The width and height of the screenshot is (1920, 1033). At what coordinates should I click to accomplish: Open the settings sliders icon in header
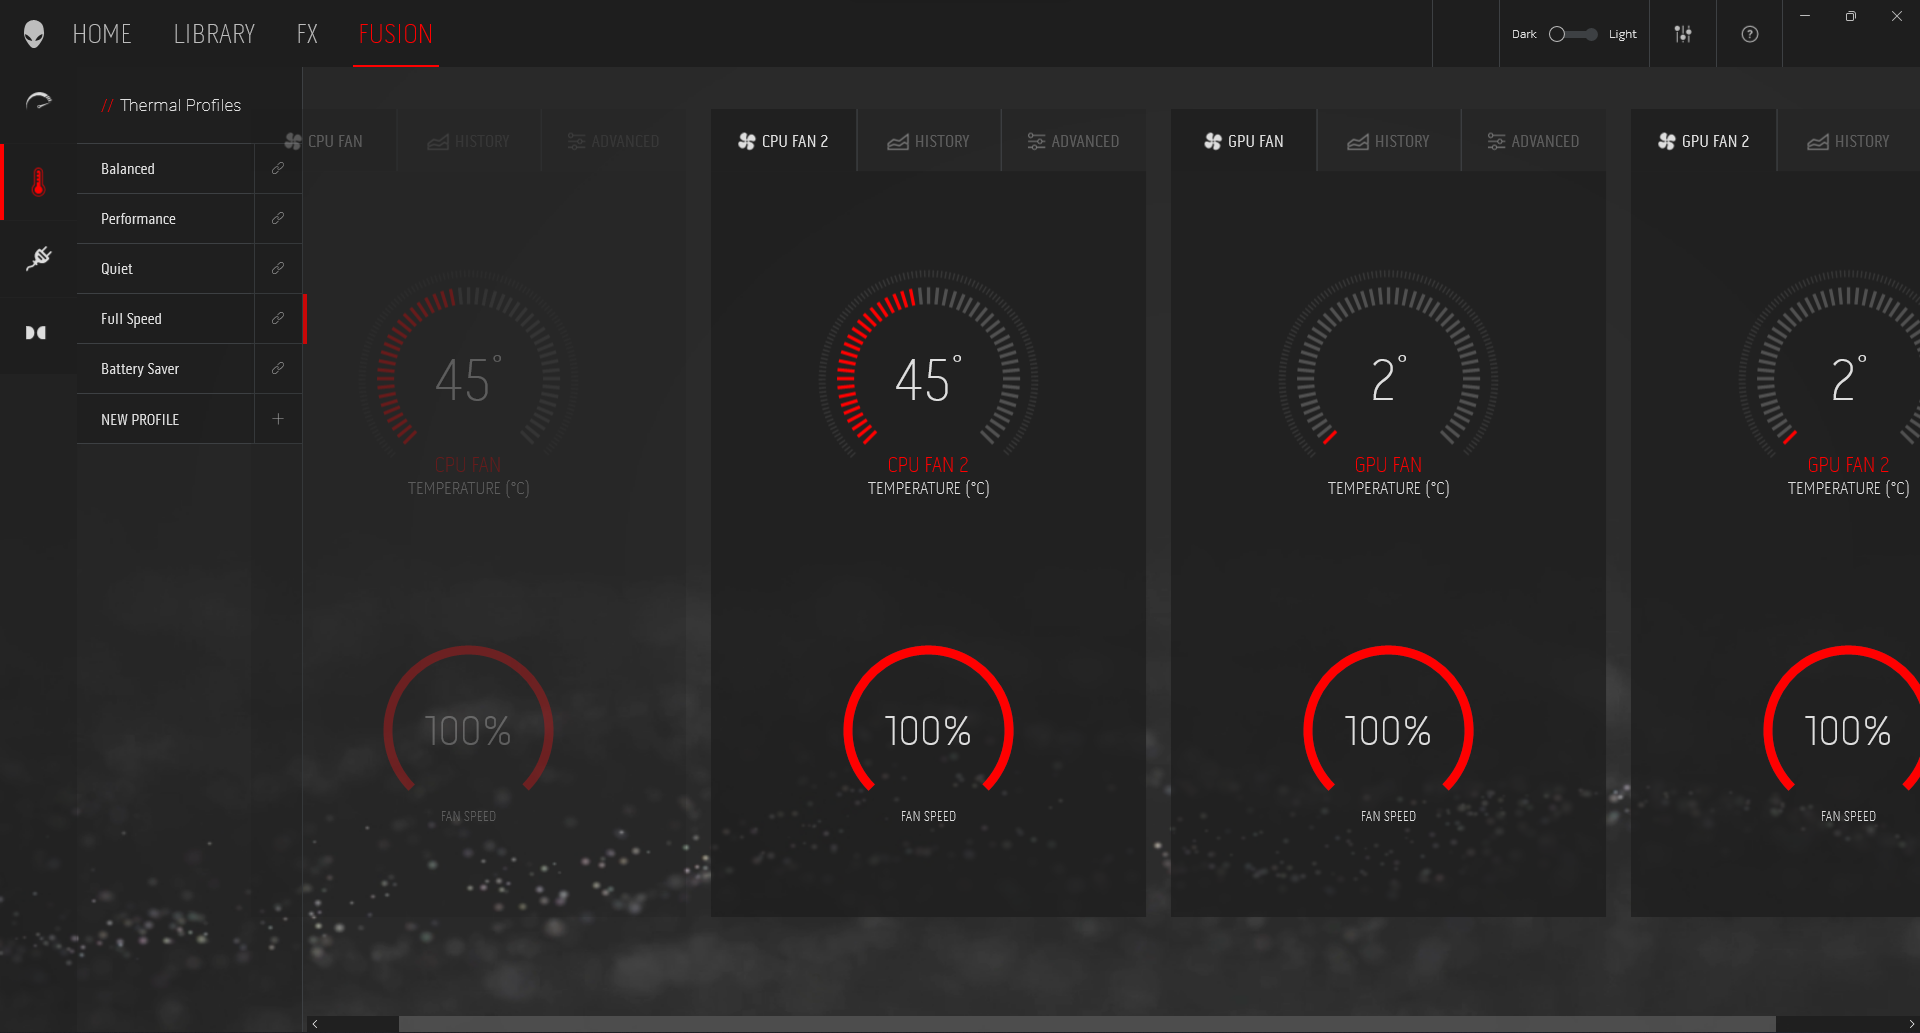point(1683,34)
